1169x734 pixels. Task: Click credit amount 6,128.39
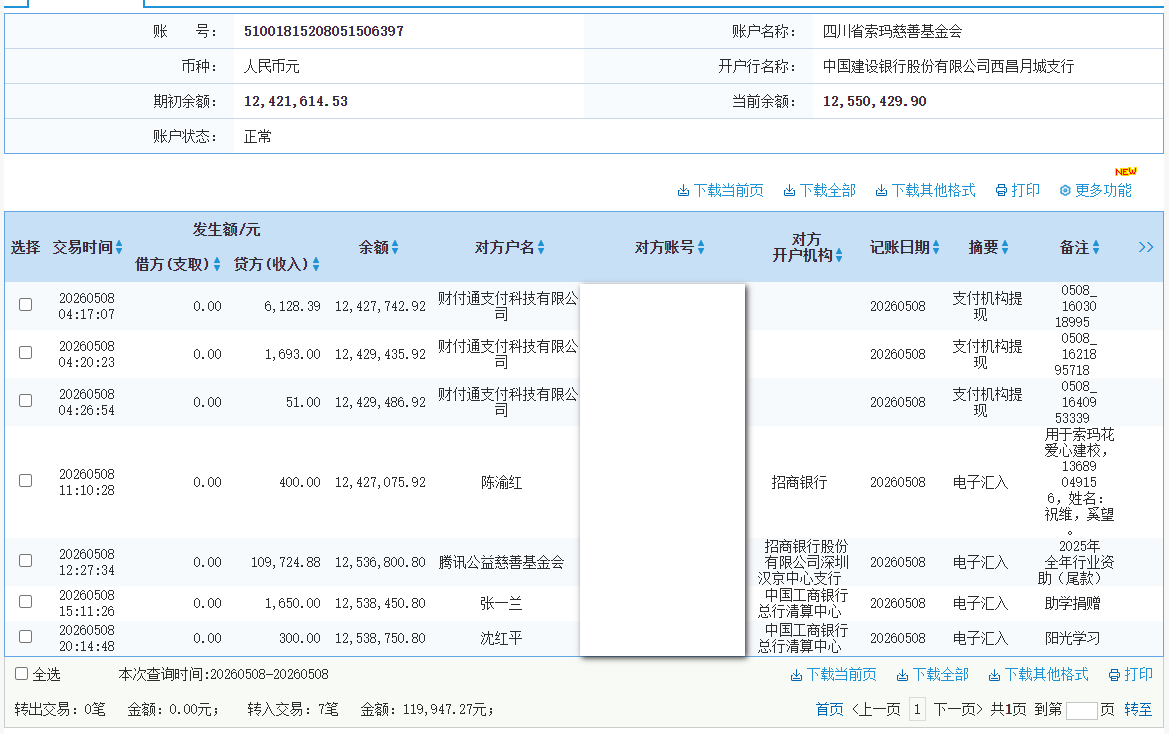292,306
